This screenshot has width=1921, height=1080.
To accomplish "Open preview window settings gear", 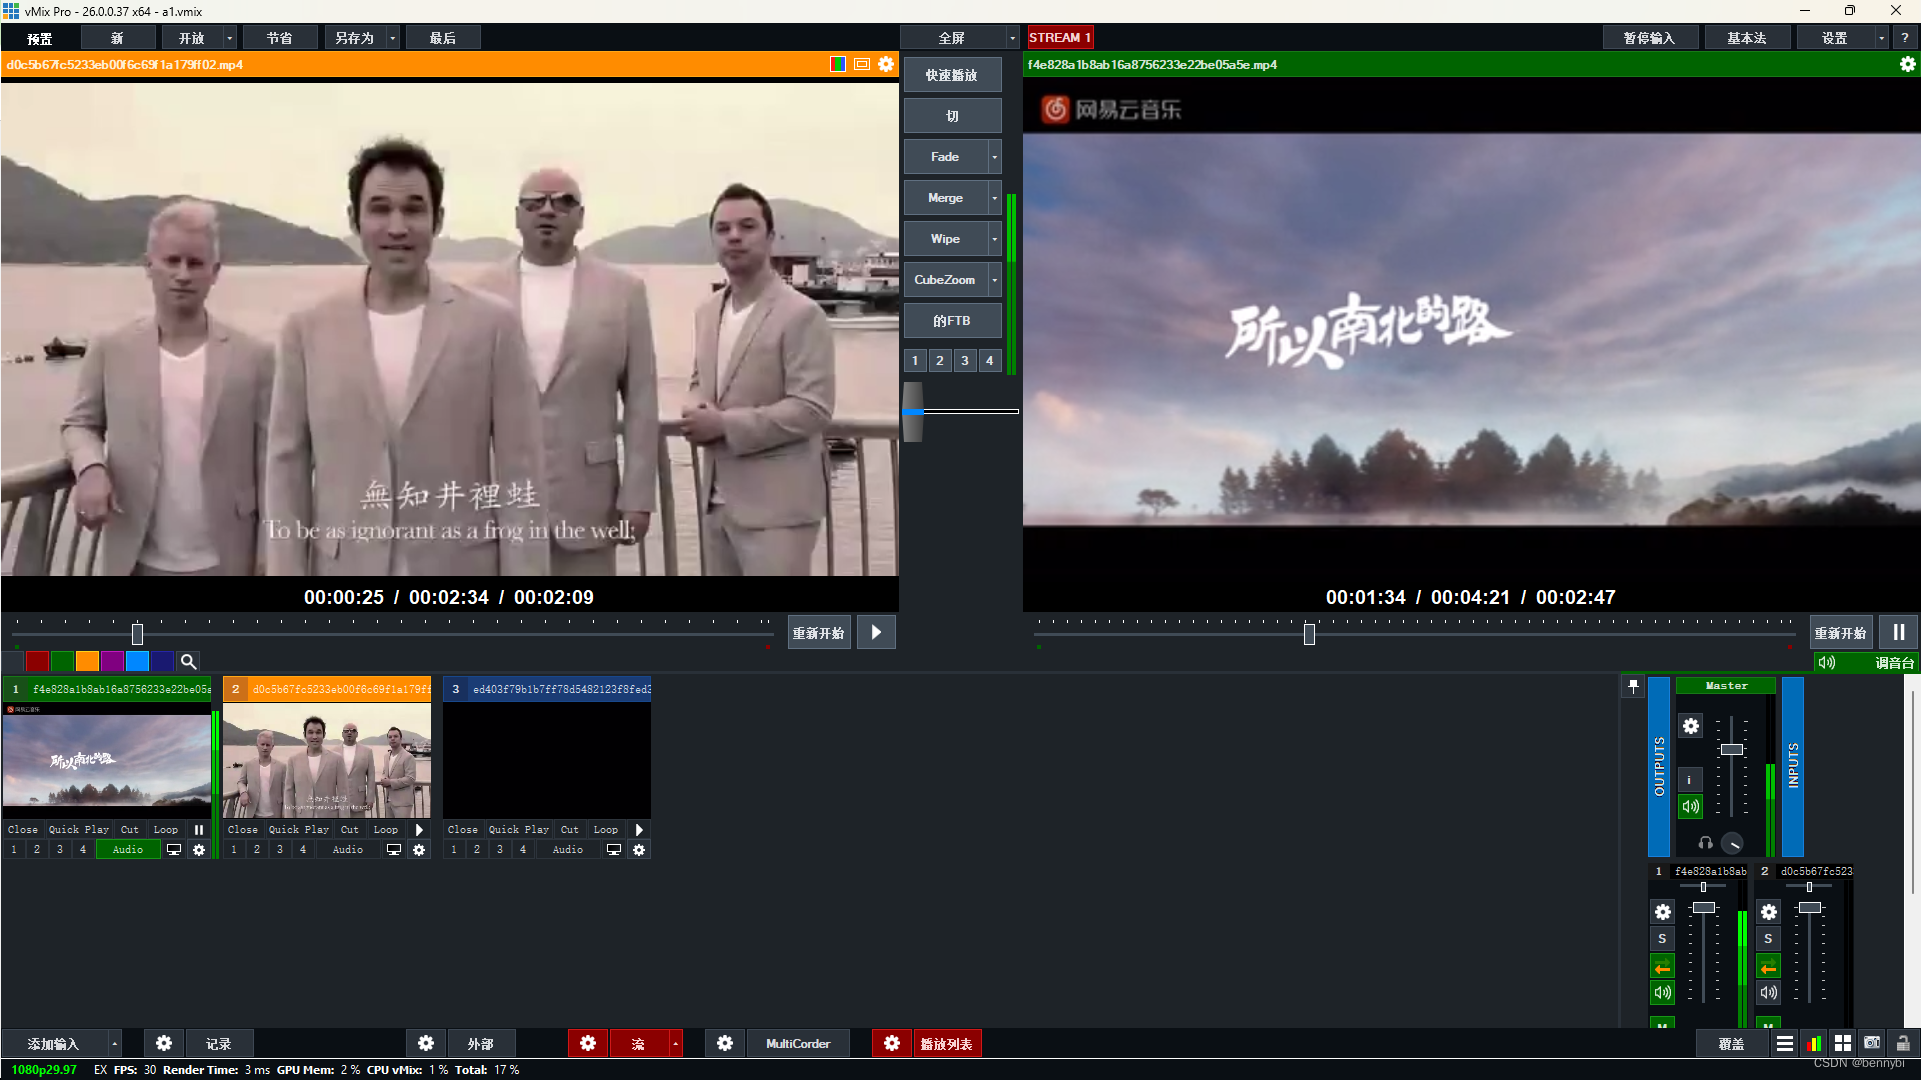I will tap(886, 64).
